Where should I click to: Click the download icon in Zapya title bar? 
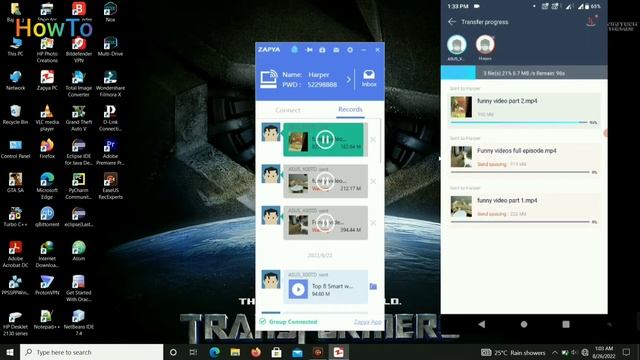pyautogui.click(x=322, y=50)
